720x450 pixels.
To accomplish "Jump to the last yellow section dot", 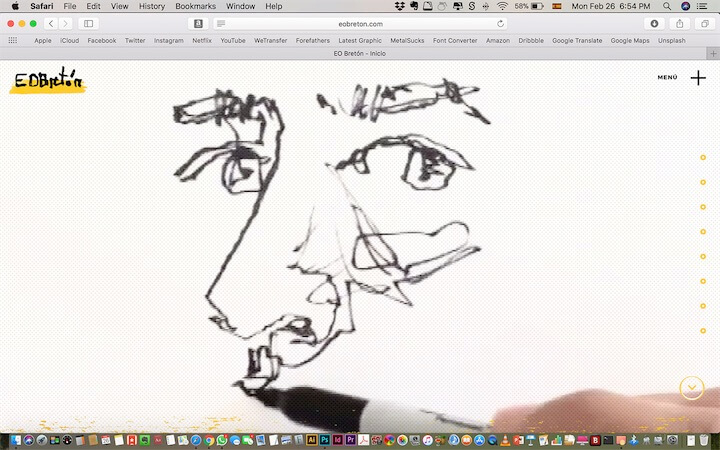I will (703, 330).
